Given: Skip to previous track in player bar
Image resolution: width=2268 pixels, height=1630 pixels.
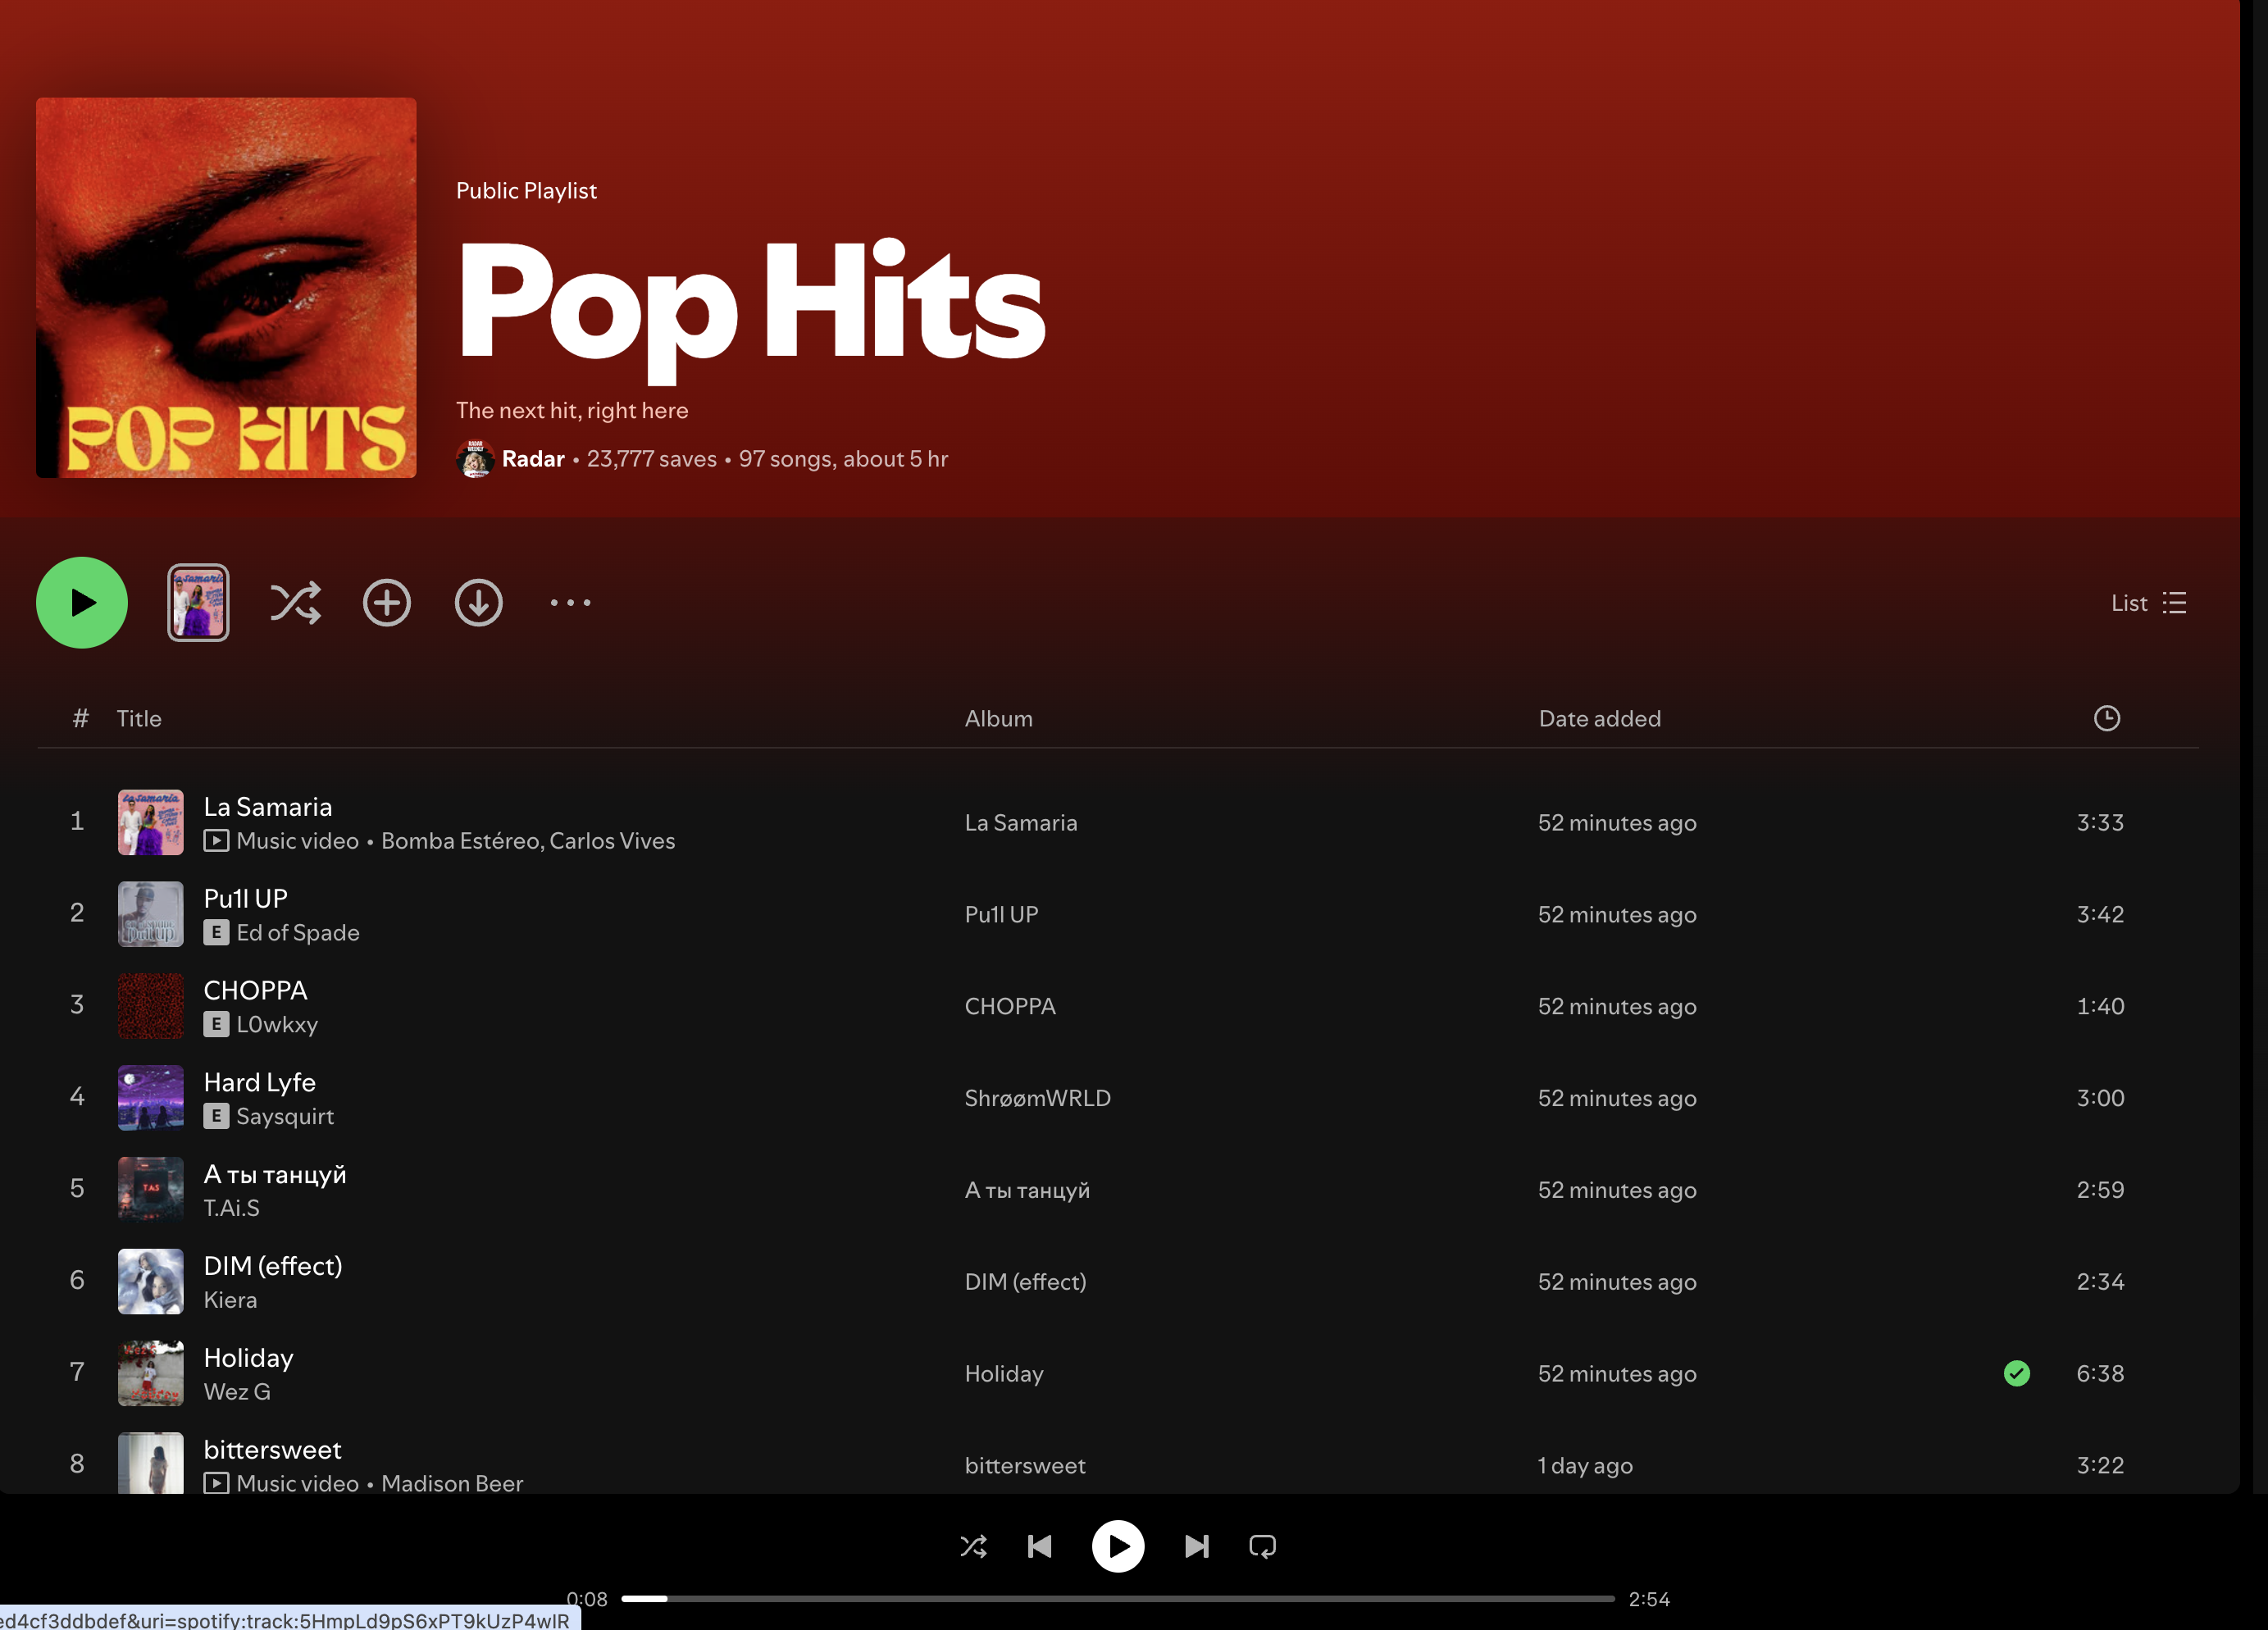Looking at the screenshot, I should [x=1040, y=1547].
